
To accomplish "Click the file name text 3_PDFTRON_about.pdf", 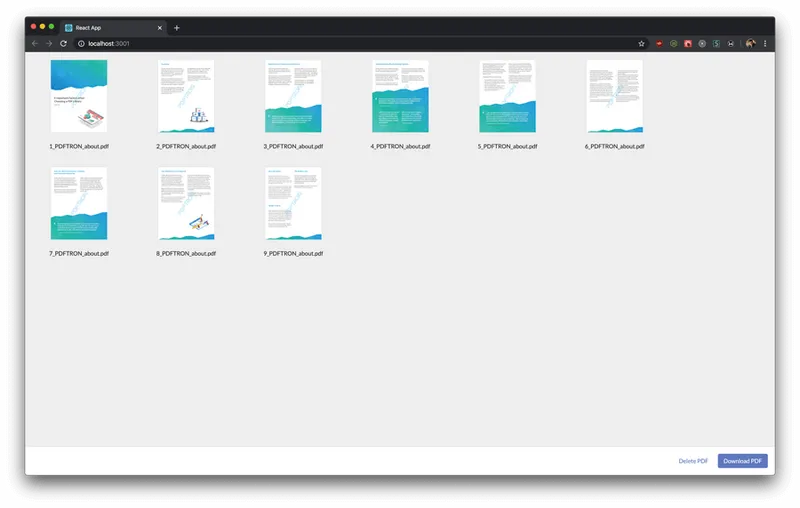I will [x=293, y=146].
